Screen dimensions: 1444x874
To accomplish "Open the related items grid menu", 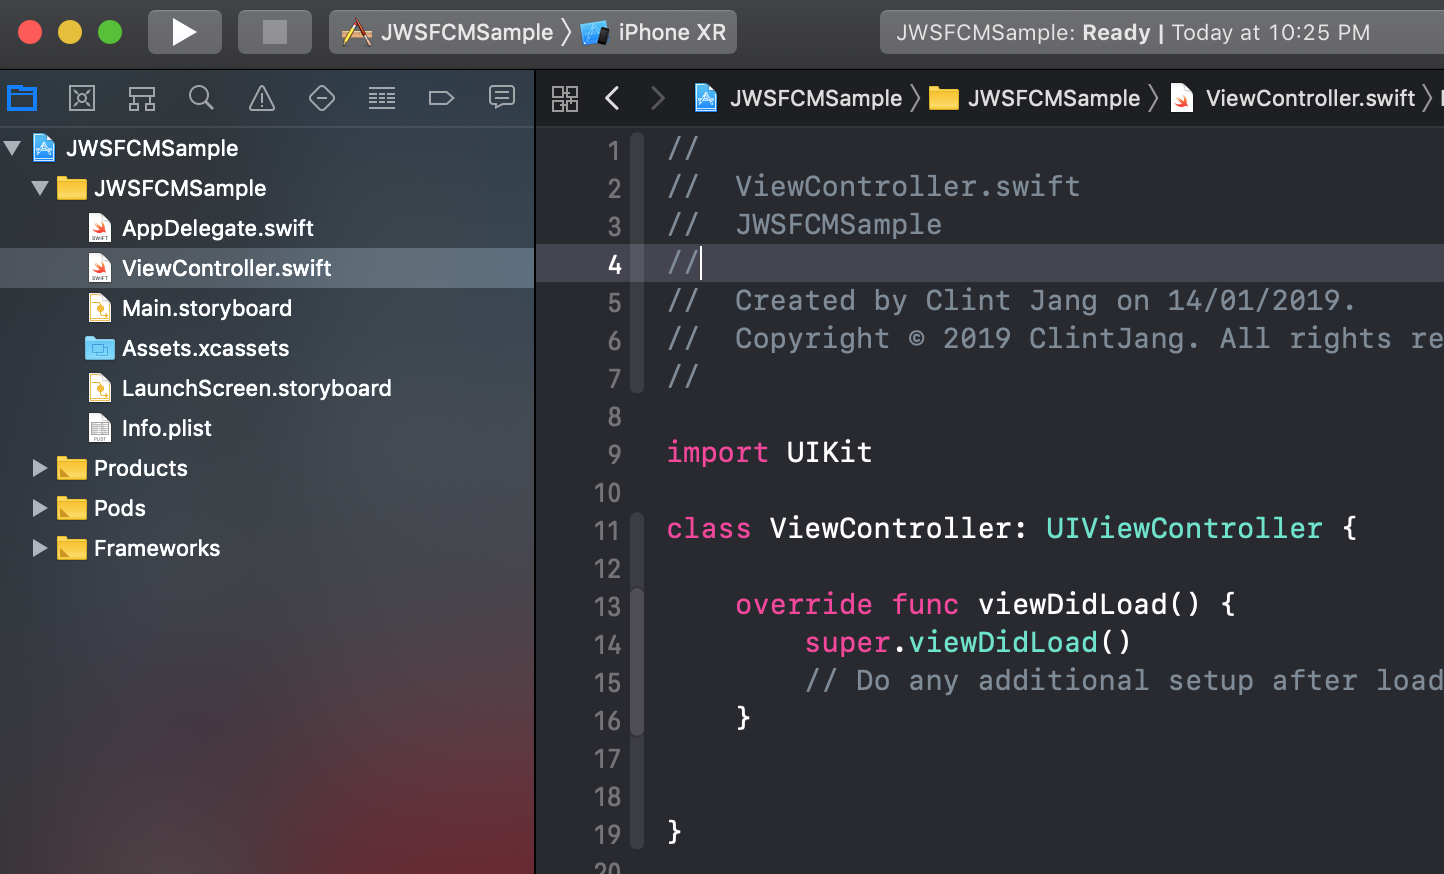I will [x=565, y=98].
